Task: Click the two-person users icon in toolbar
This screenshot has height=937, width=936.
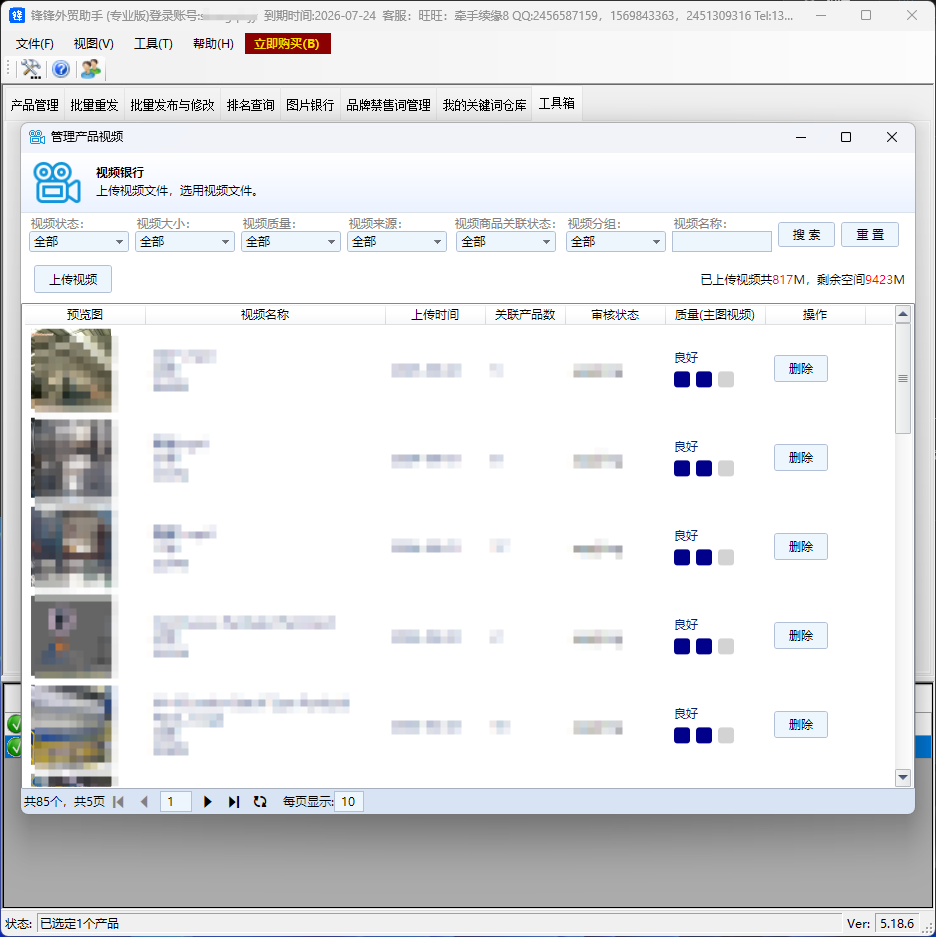Action: coord(91,69)
